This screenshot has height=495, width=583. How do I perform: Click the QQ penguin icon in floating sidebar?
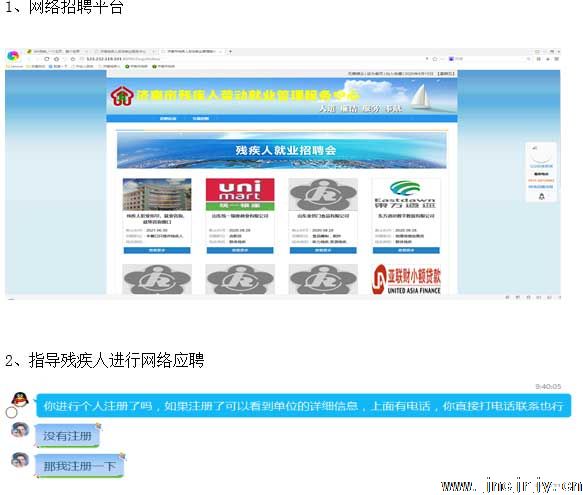(541, 196)
